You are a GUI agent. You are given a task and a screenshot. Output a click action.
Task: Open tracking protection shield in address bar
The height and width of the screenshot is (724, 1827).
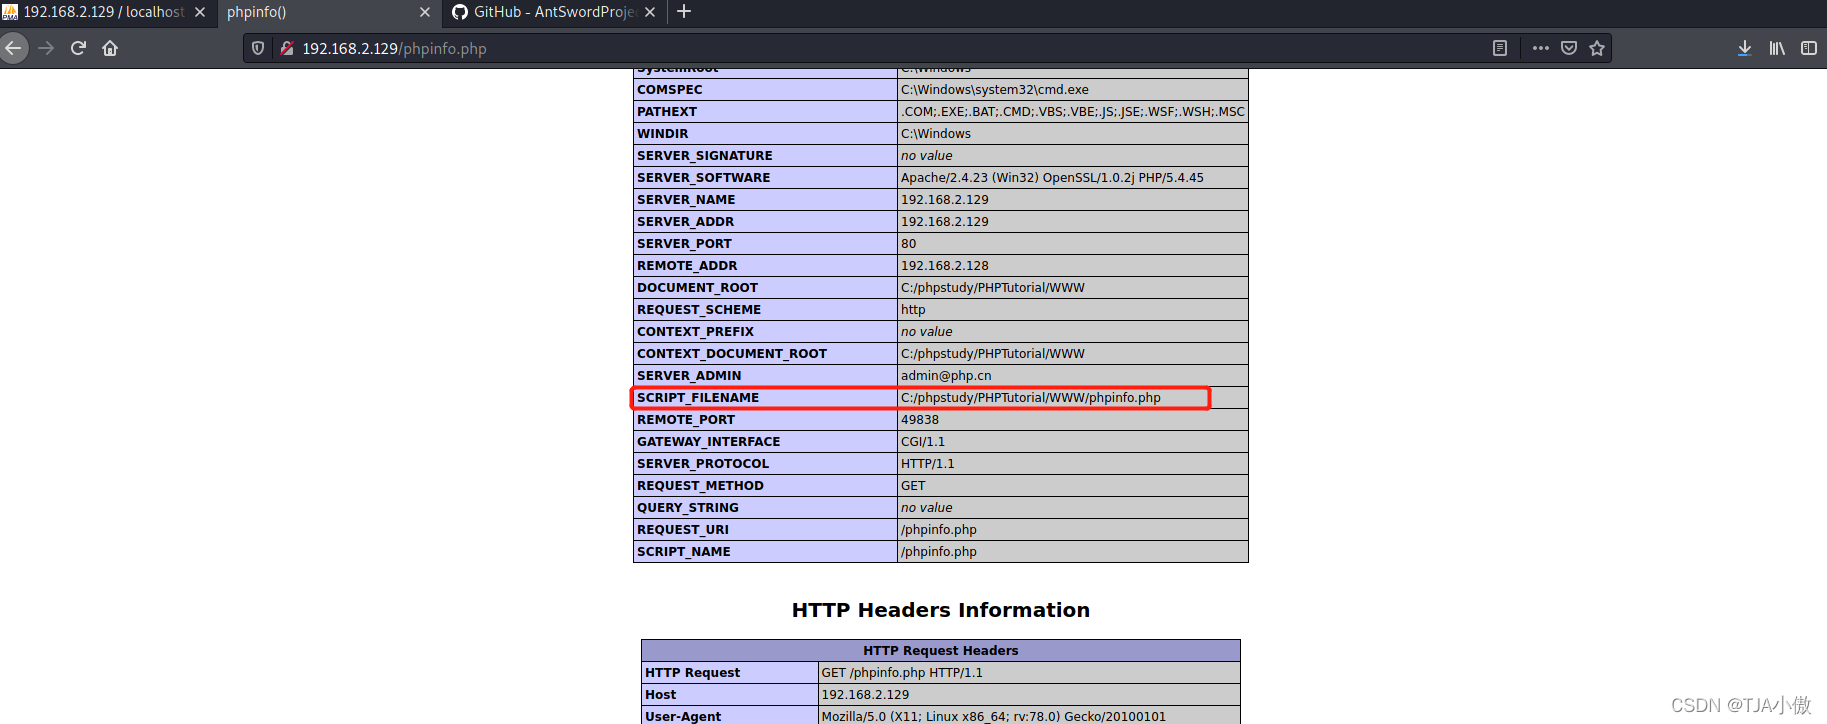[x=258, y=48]
